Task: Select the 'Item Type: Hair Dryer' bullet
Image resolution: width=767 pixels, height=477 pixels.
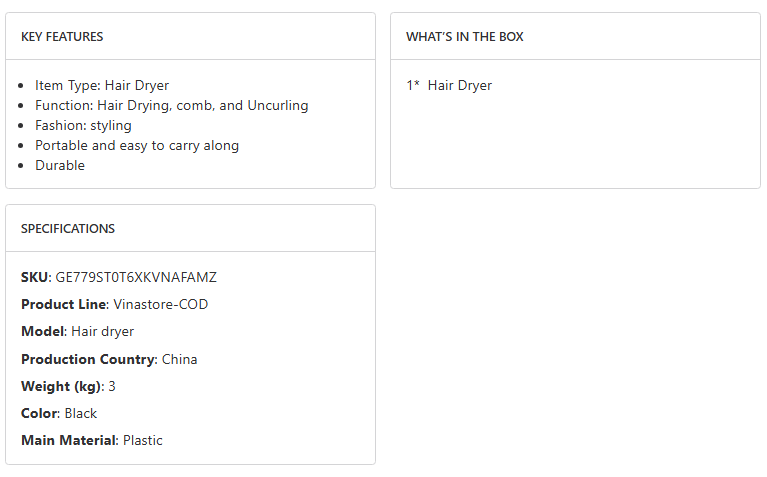Action: click(x=102, y=86)
